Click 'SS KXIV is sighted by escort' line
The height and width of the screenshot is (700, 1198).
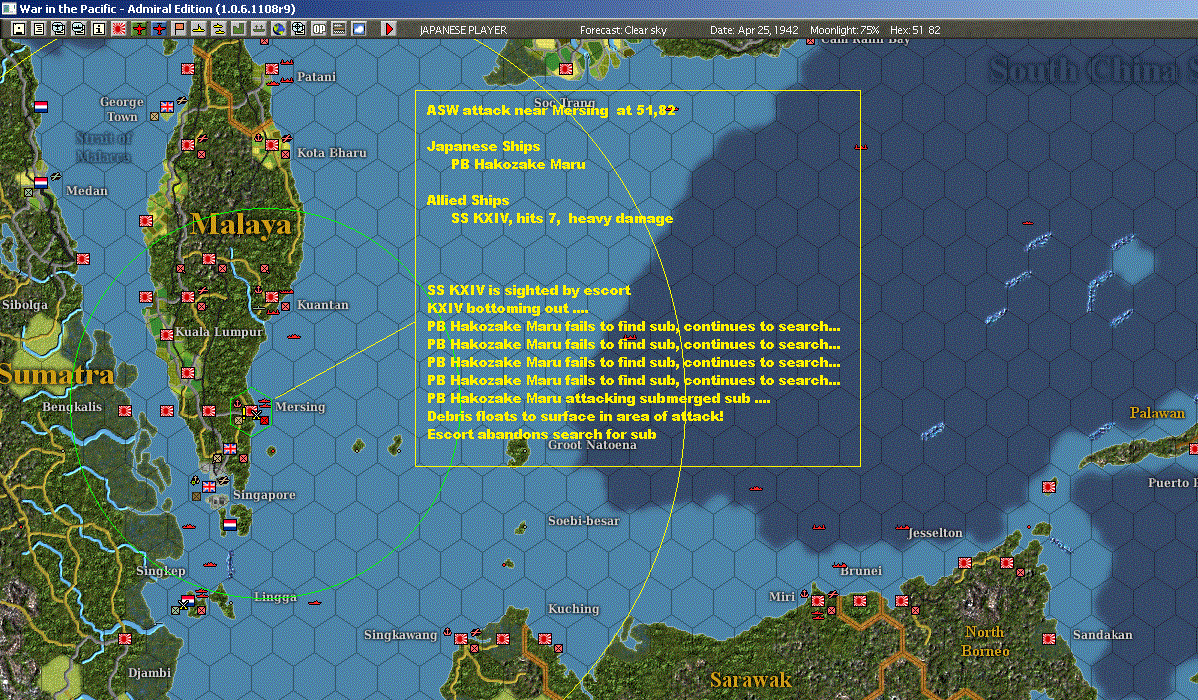pyautogui.click(x=529, y=290)
